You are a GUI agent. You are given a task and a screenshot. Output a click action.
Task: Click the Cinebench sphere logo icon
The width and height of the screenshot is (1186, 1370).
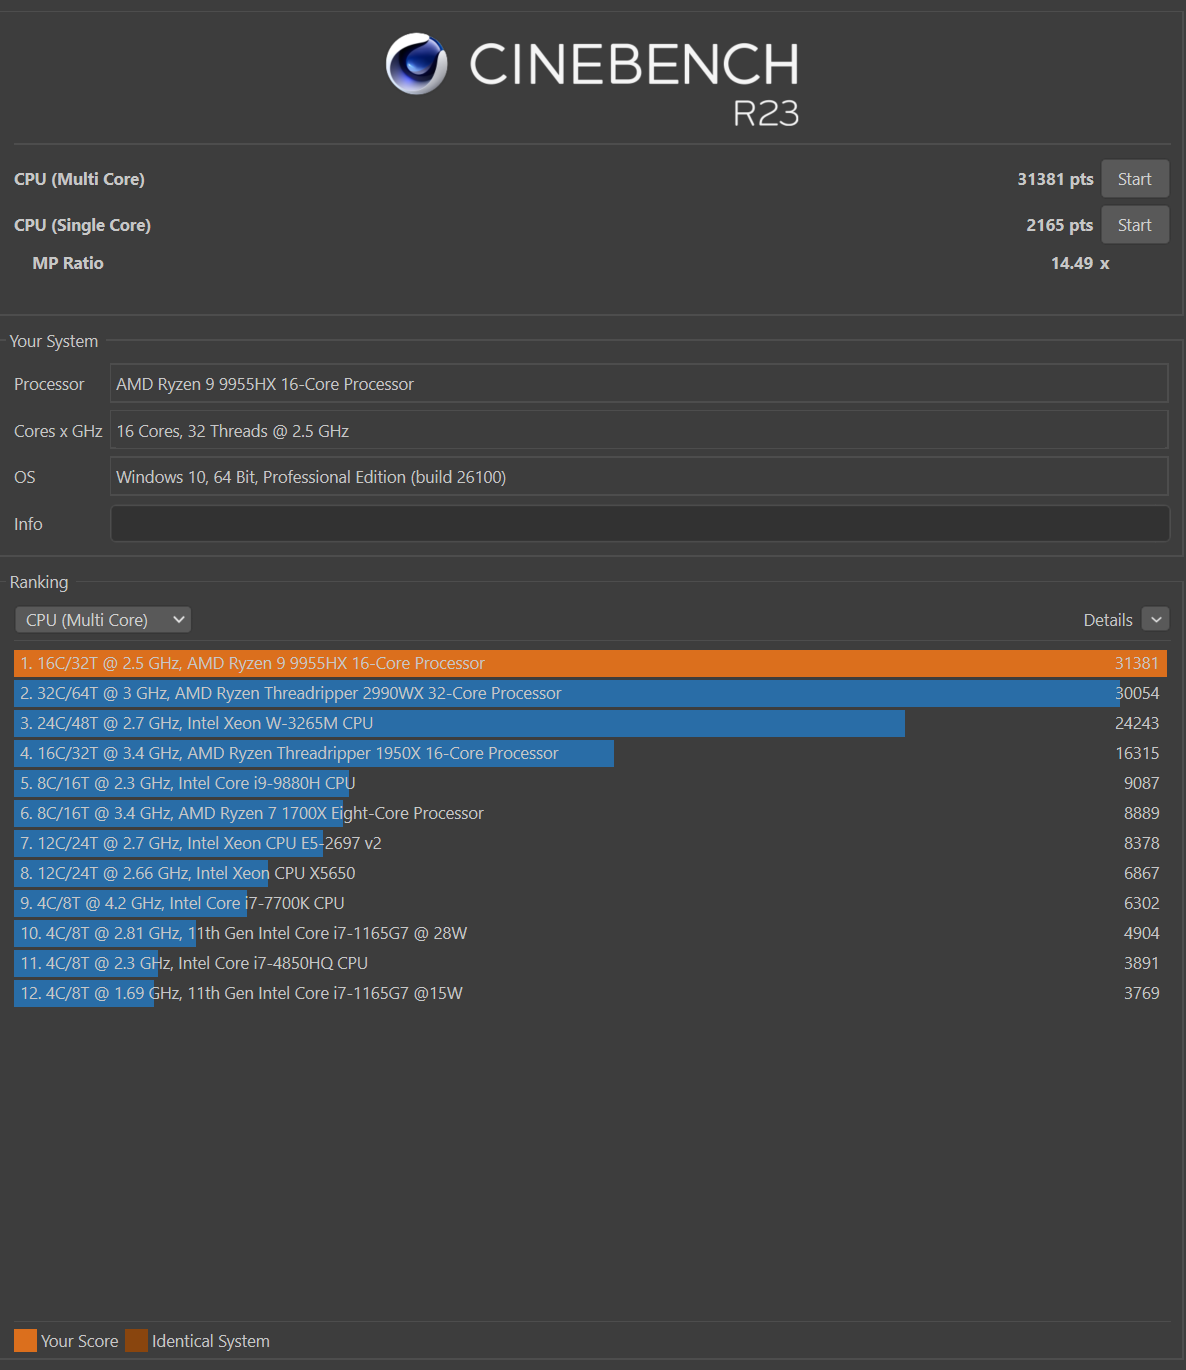(417, 64)
